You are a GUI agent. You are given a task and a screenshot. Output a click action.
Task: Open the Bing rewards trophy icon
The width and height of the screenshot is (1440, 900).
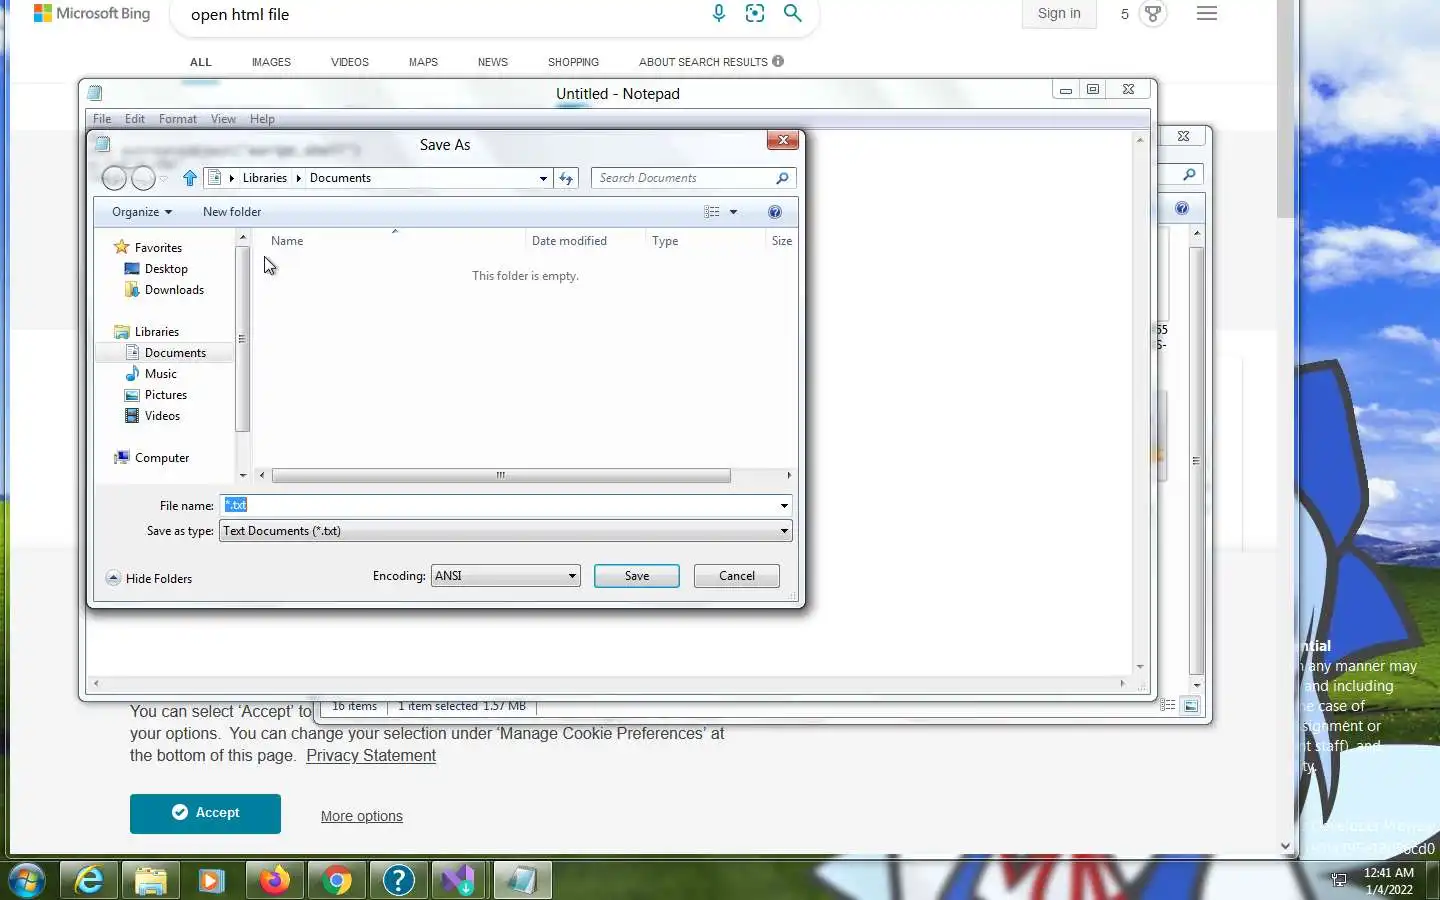(x=1153, y=14)
